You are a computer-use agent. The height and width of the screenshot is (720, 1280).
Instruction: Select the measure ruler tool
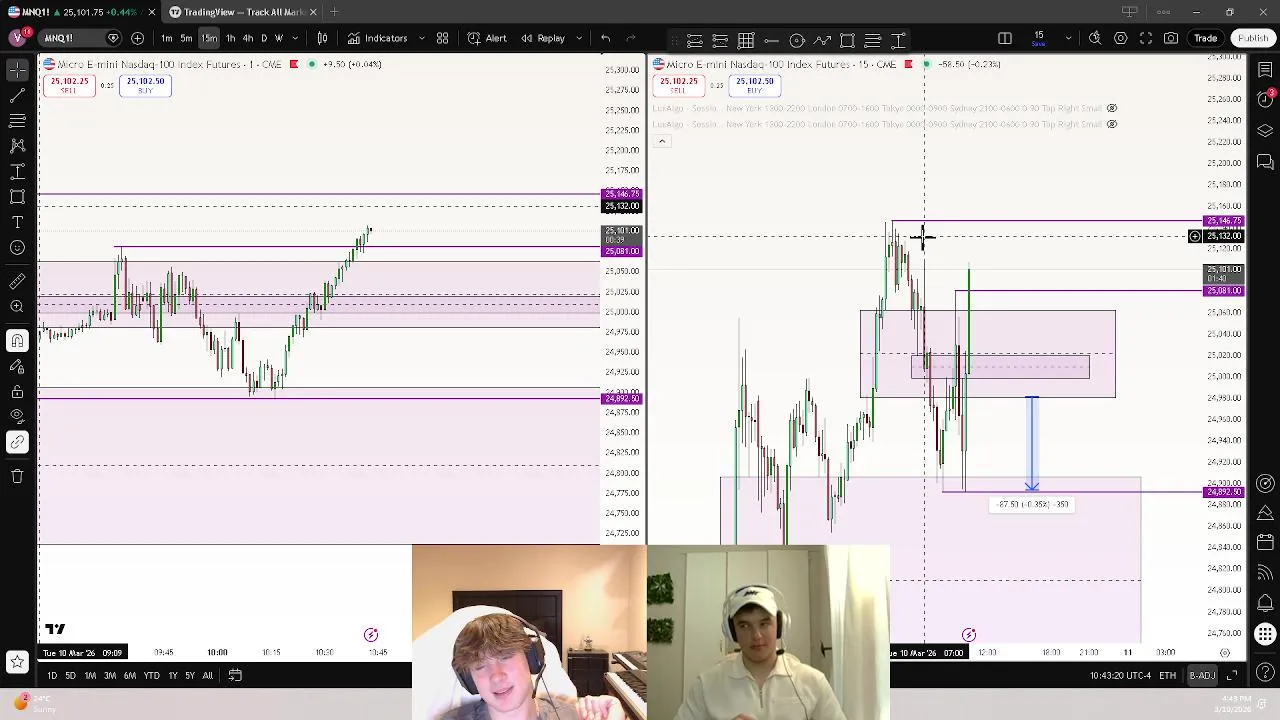(17, 282)
